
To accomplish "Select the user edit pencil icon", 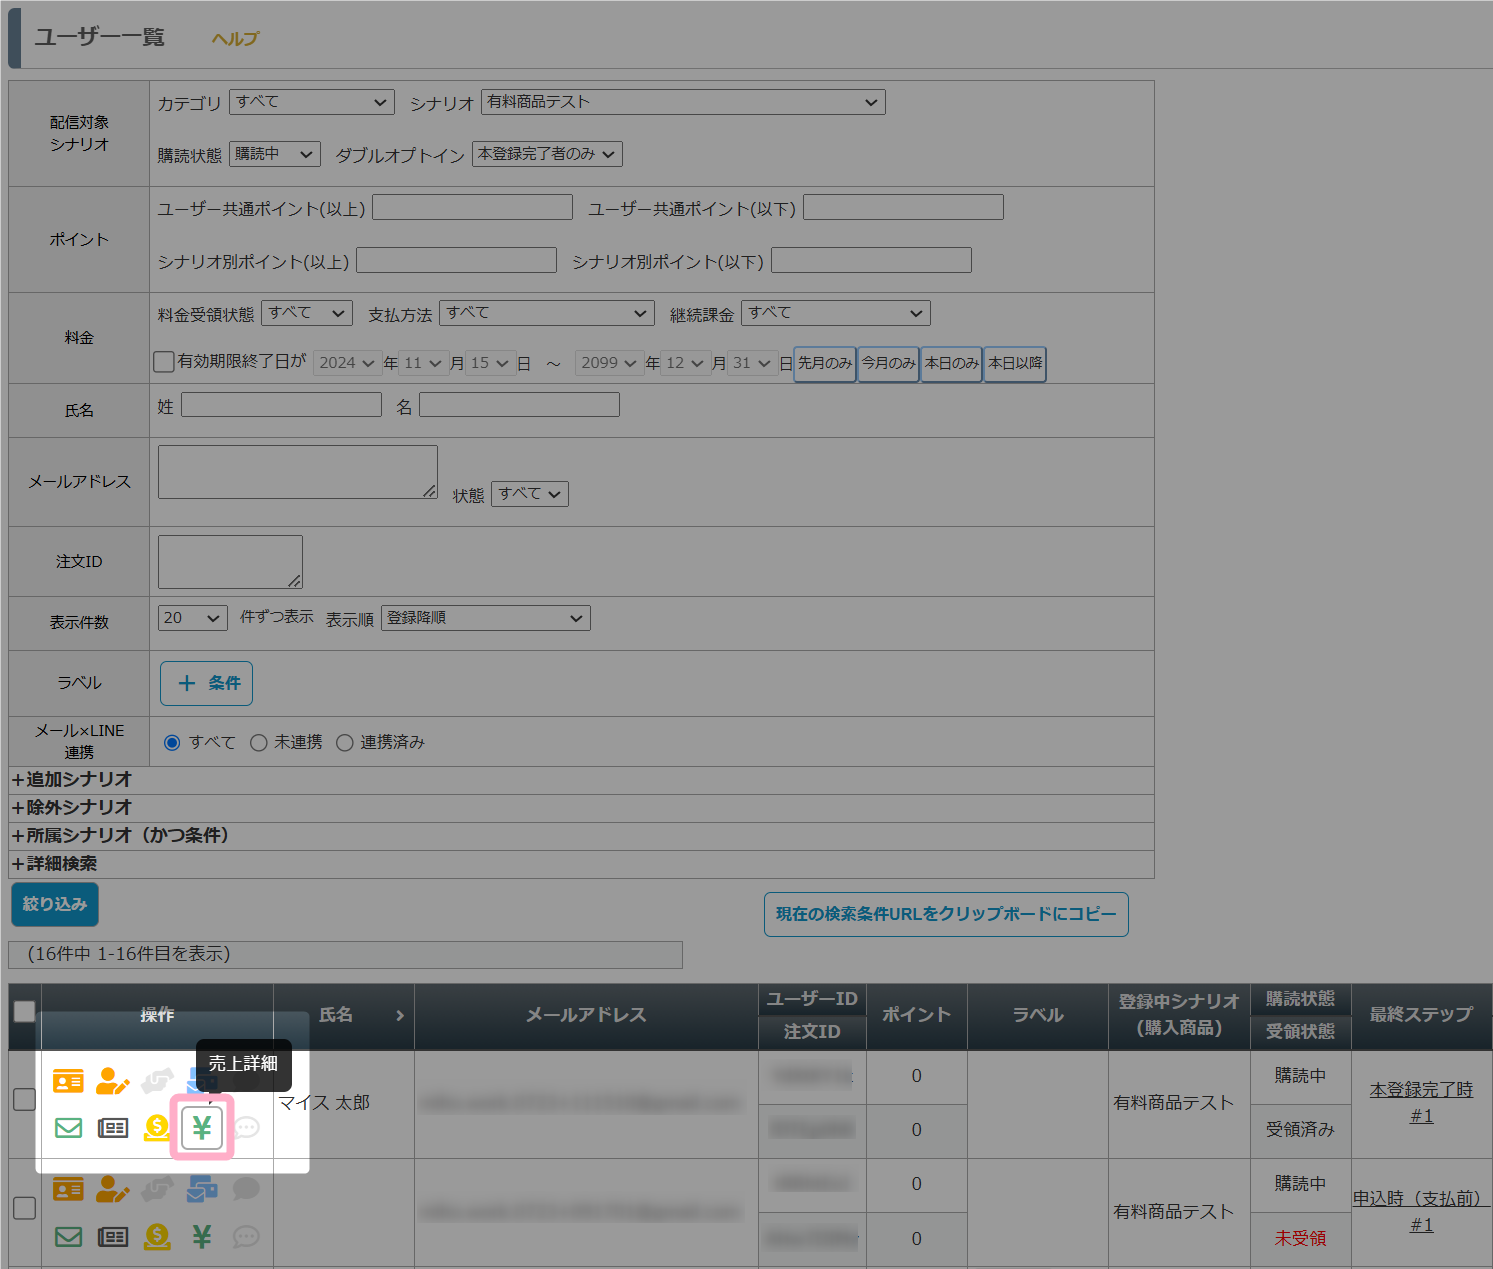I will 112,1081.
